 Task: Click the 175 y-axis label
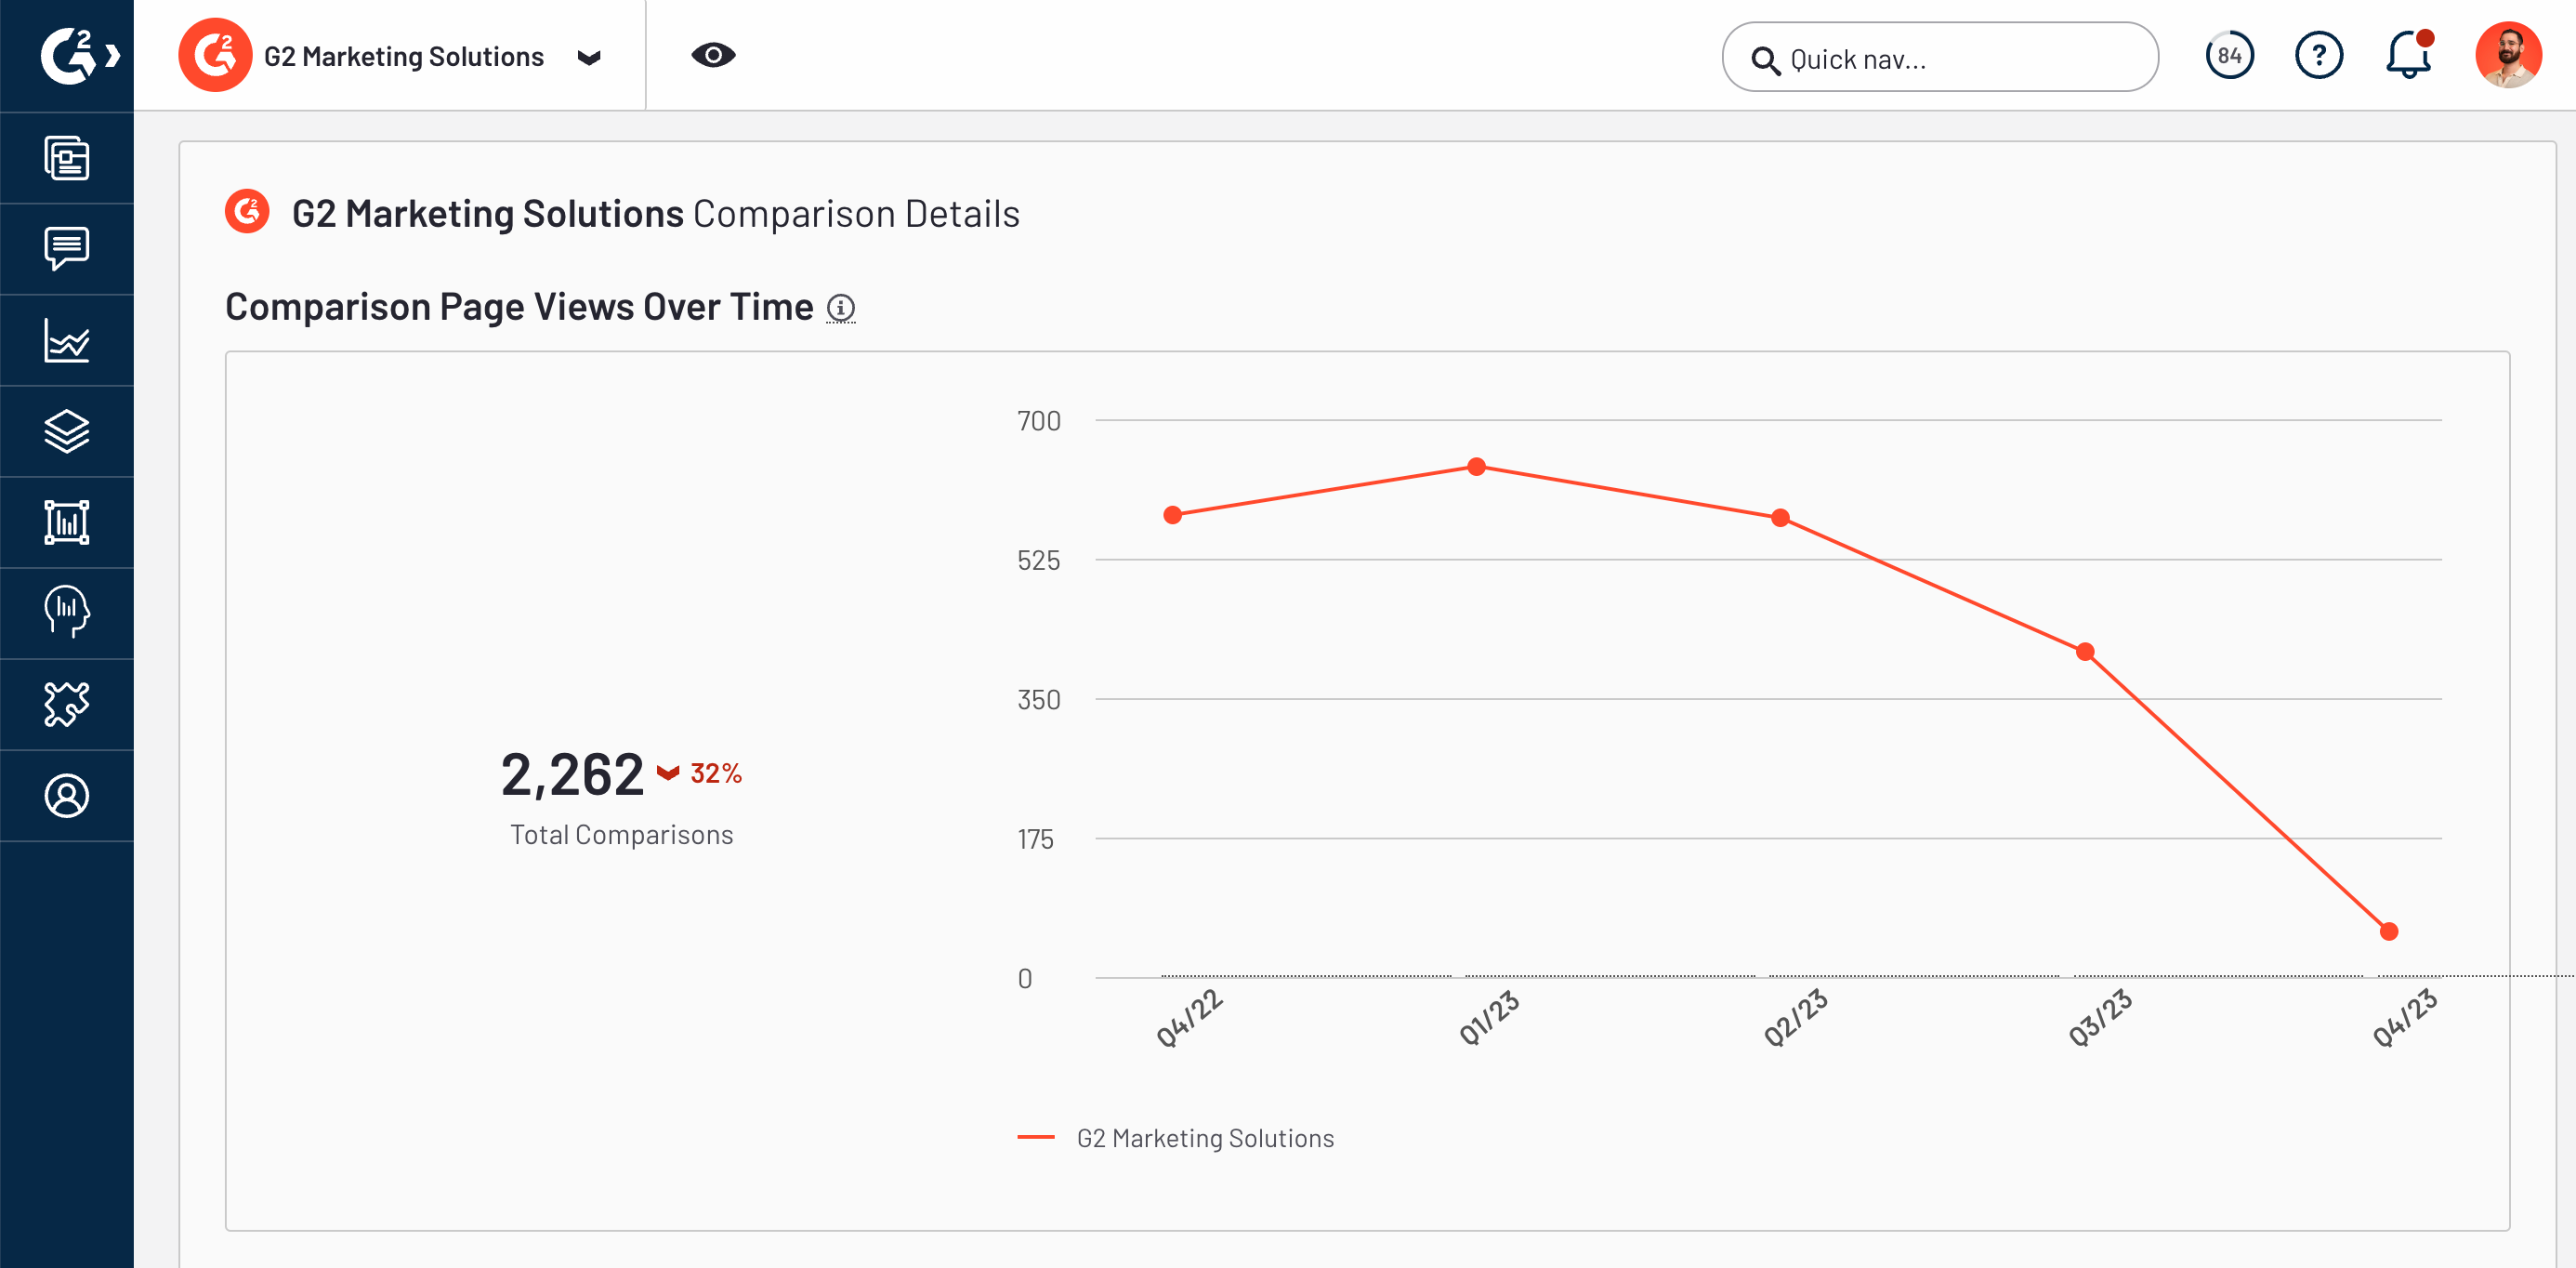click(1036, 839)
